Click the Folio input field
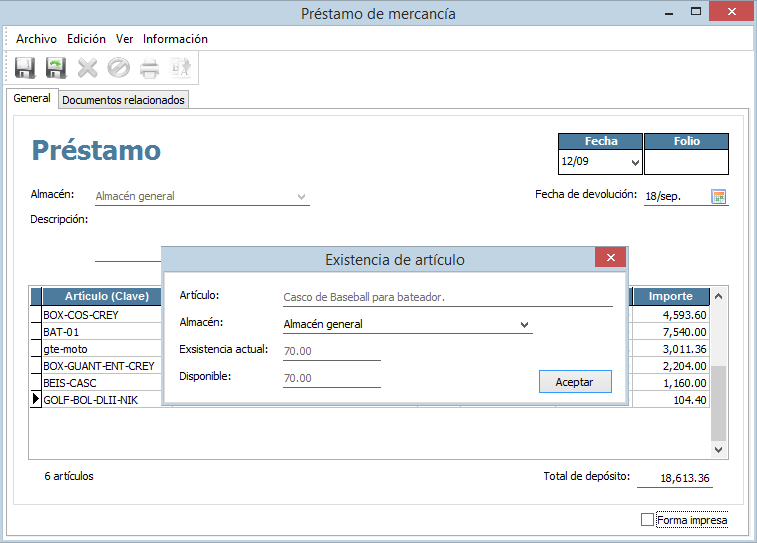The height and width of the screenshot is (543, 757). [x=686, y=162]
